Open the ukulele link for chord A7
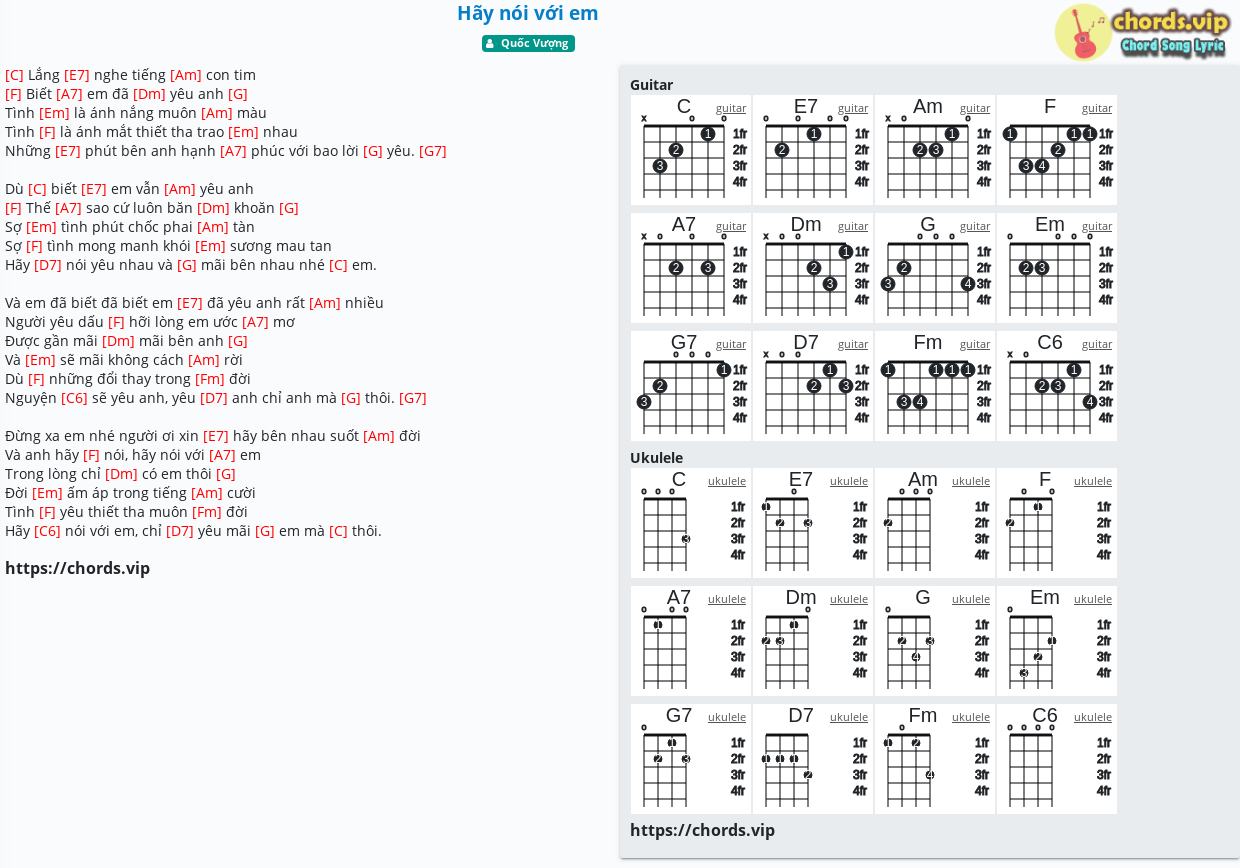1240x868 pixels. click(x=727, y=599)
